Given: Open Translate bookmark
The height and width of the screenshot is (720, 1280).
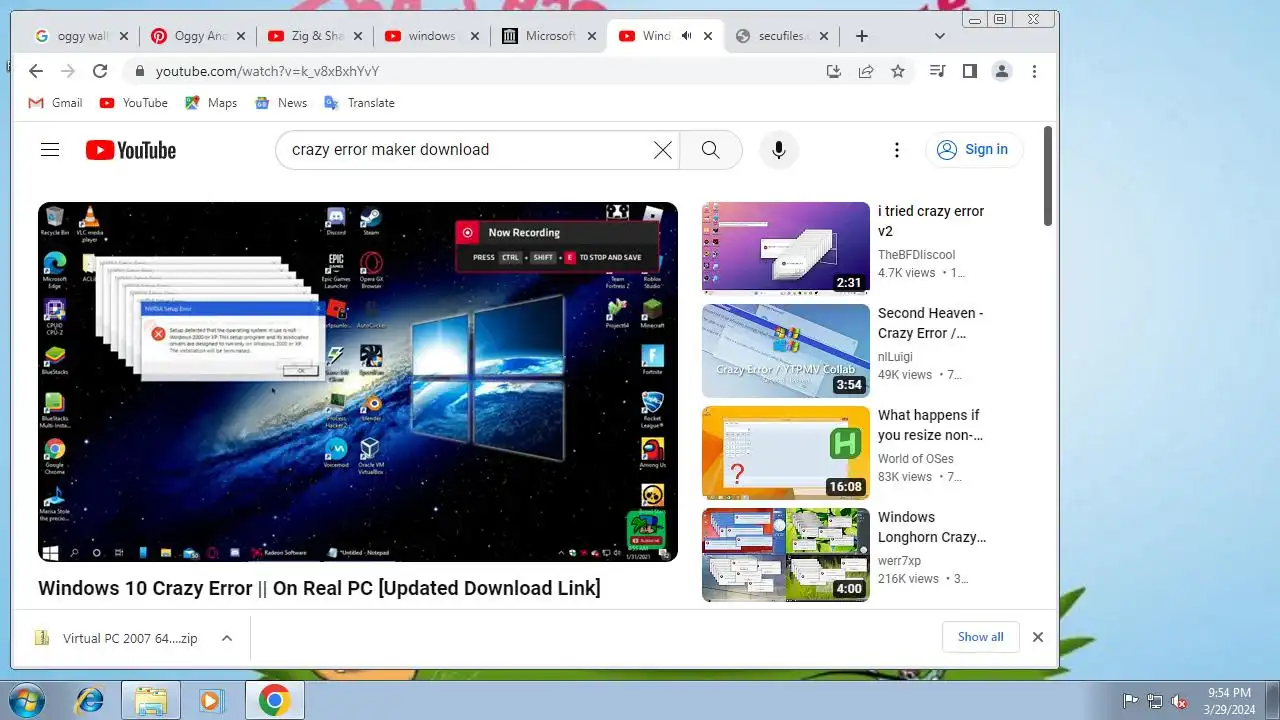Looking at the screenshot, I should point(359,103).
